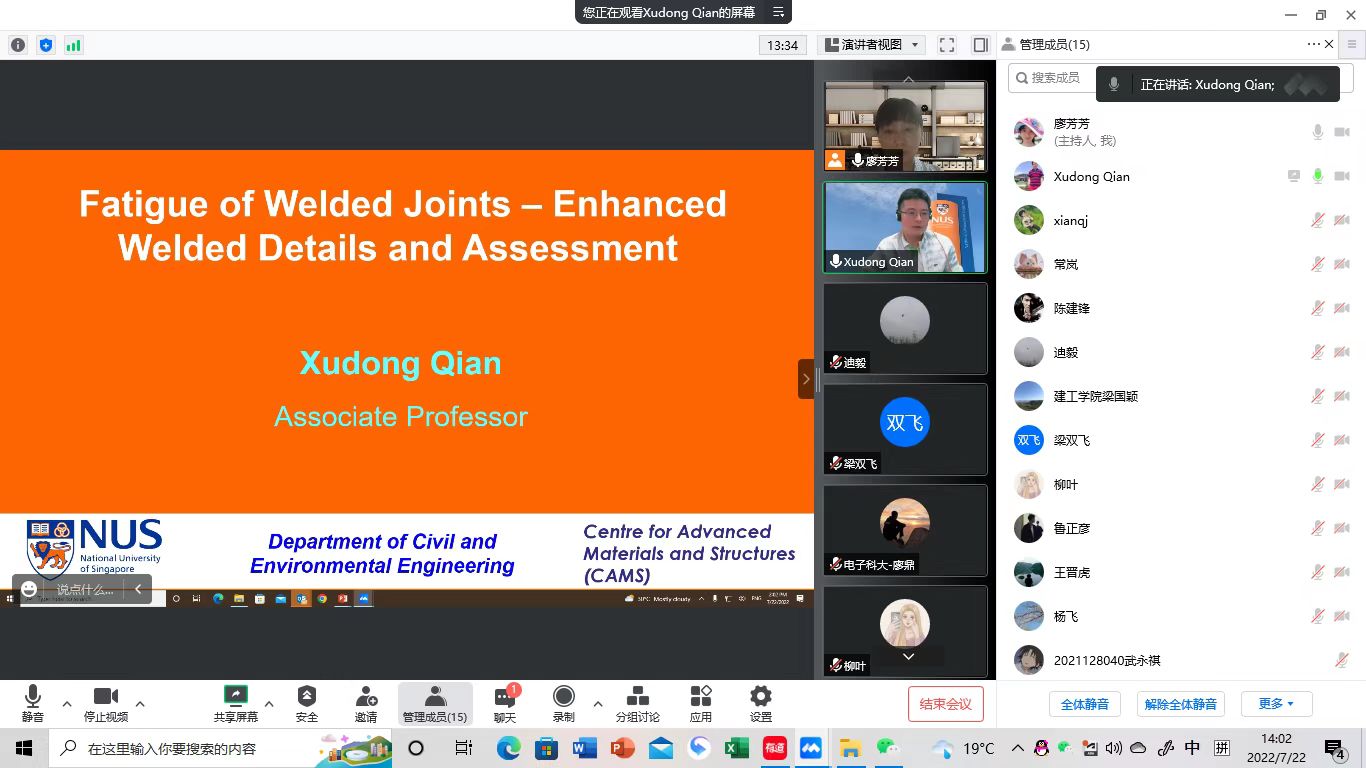Click the 全体静音 mute all button
Image resolution: width=1366 pixels, height=768 pixels.
click(1085, 704)
